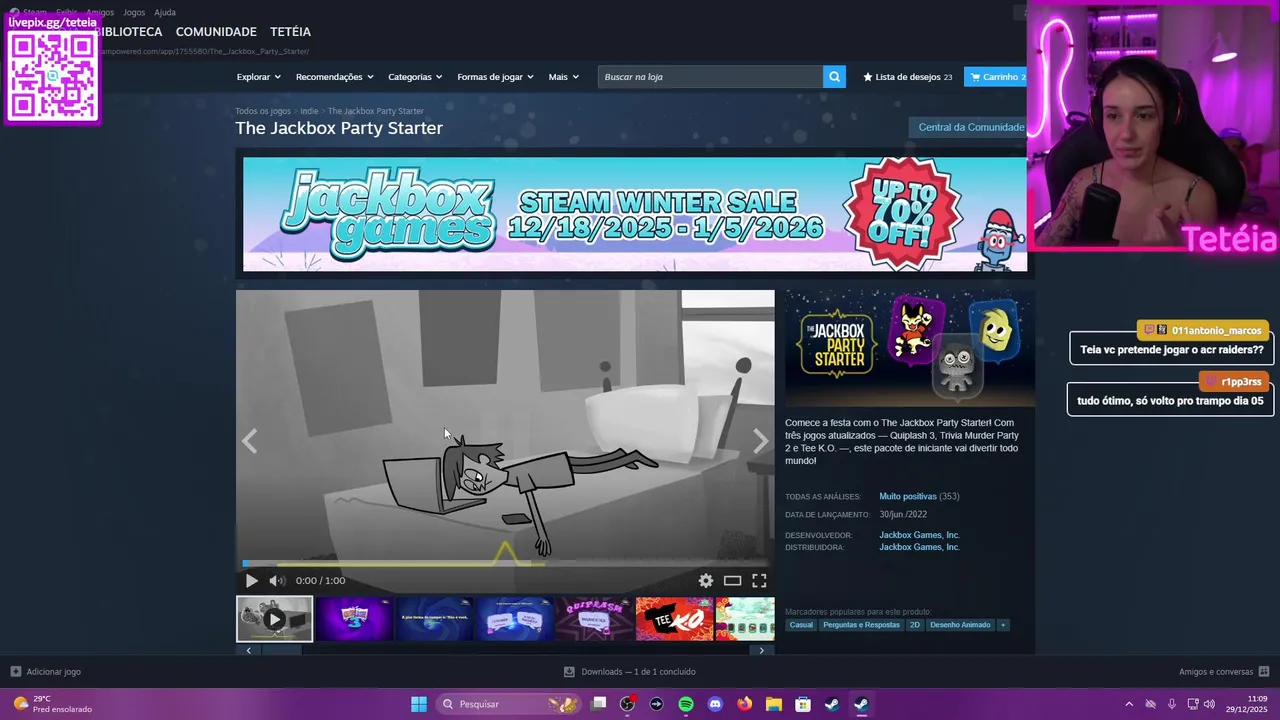Screen dimensions: 1280x720
Task: Open the Jackbox Games winter sale banner
Action: (x=634, y=214)
